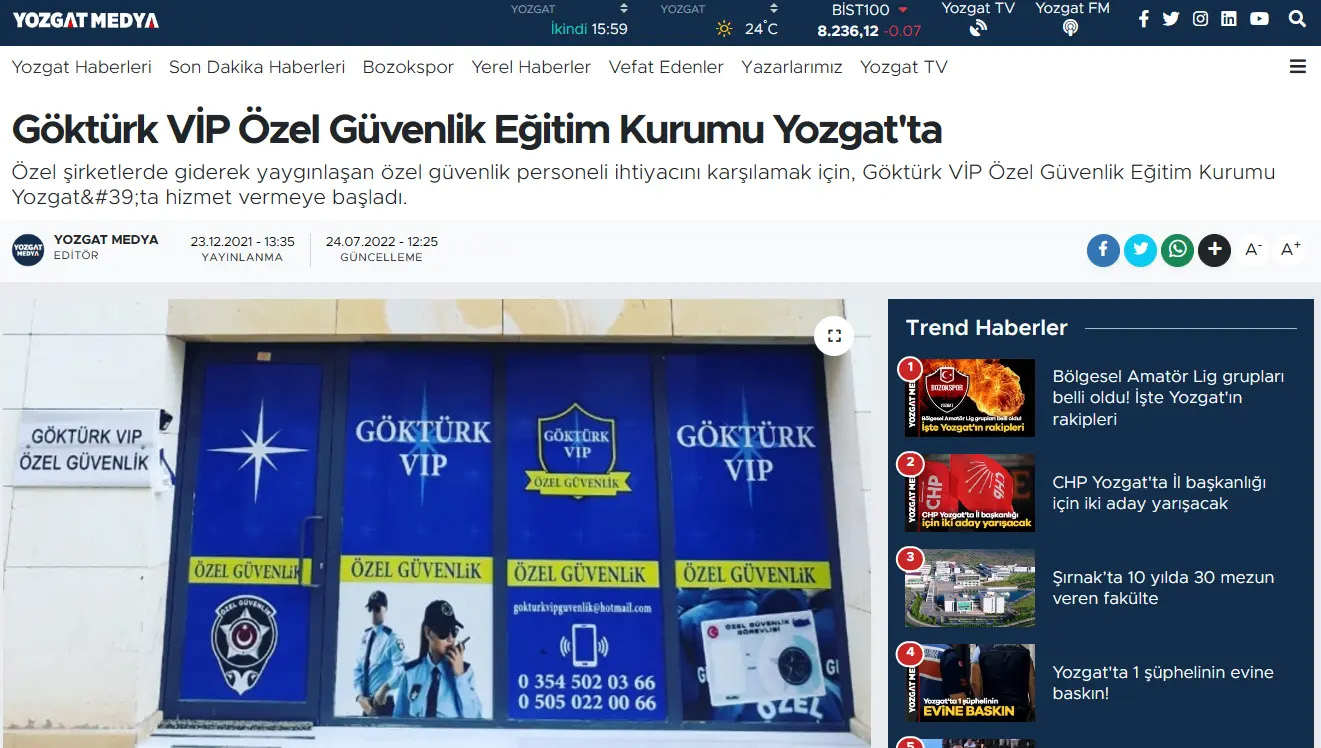The height and width of the screenshot is (748, 1321).
Task: Click YOZGAT MEDYA editor name
Action: click(x=106, y=240)
